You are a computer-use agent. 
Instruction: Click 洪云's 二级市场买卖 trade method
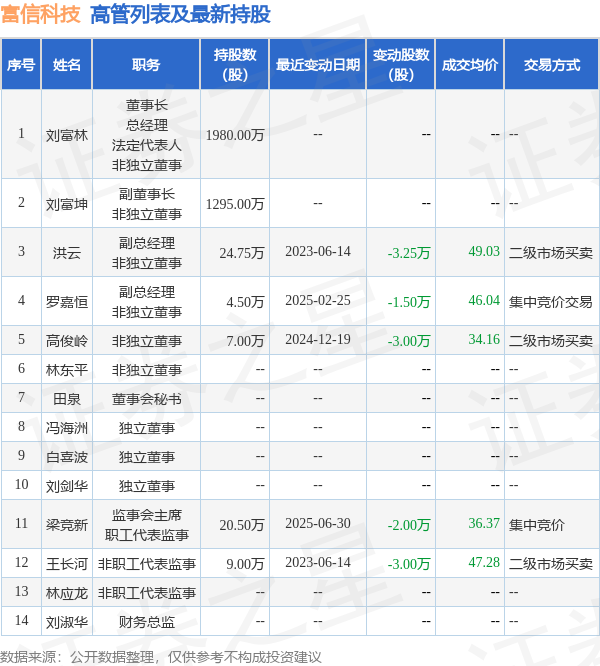(551, 253)
